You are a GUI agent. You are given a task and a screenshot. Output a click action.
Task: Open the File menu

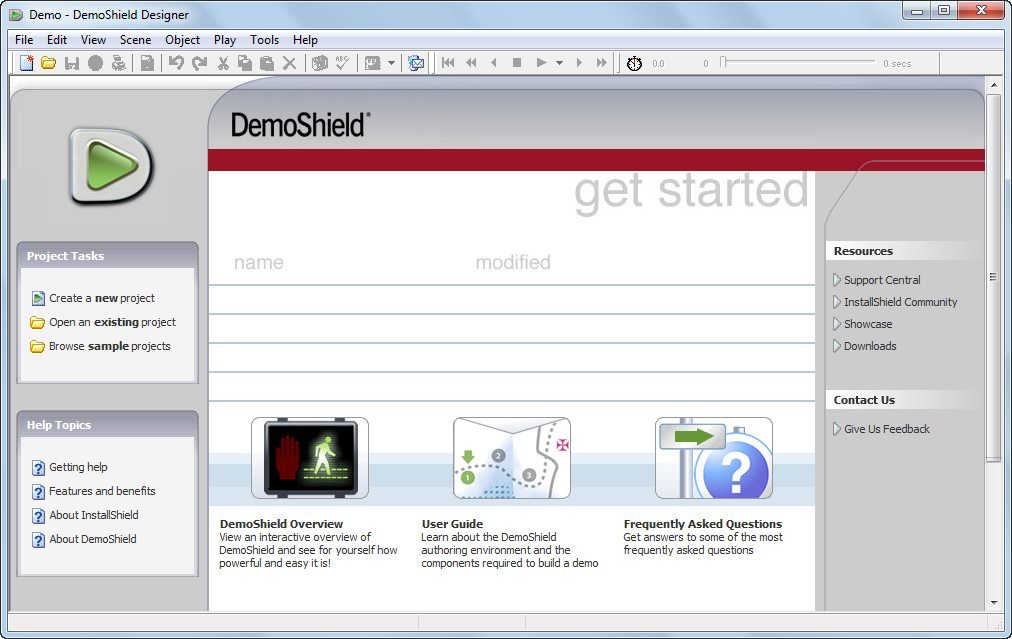point(24,40)
